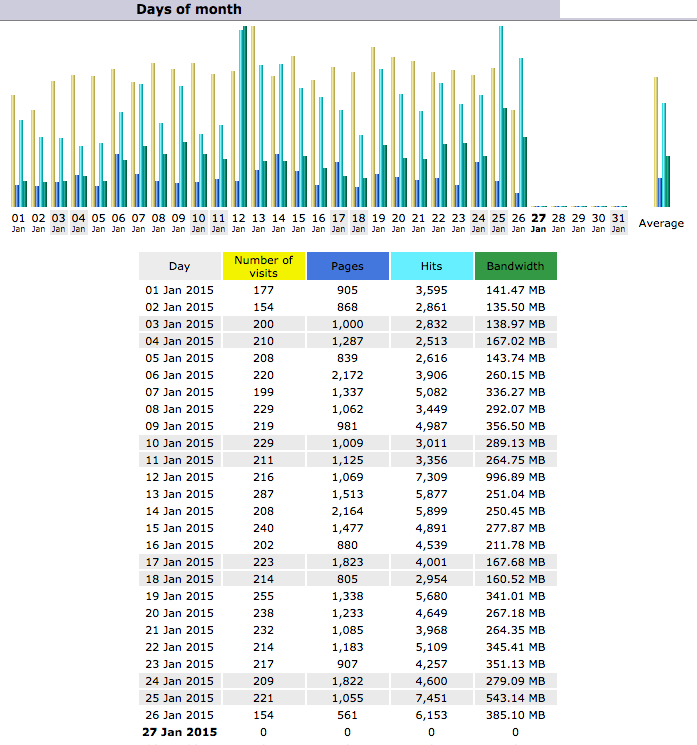Select the "2,172" pages value
This screenshot has width=697, height=745.
pyautogui.click(x=347, y=375)
